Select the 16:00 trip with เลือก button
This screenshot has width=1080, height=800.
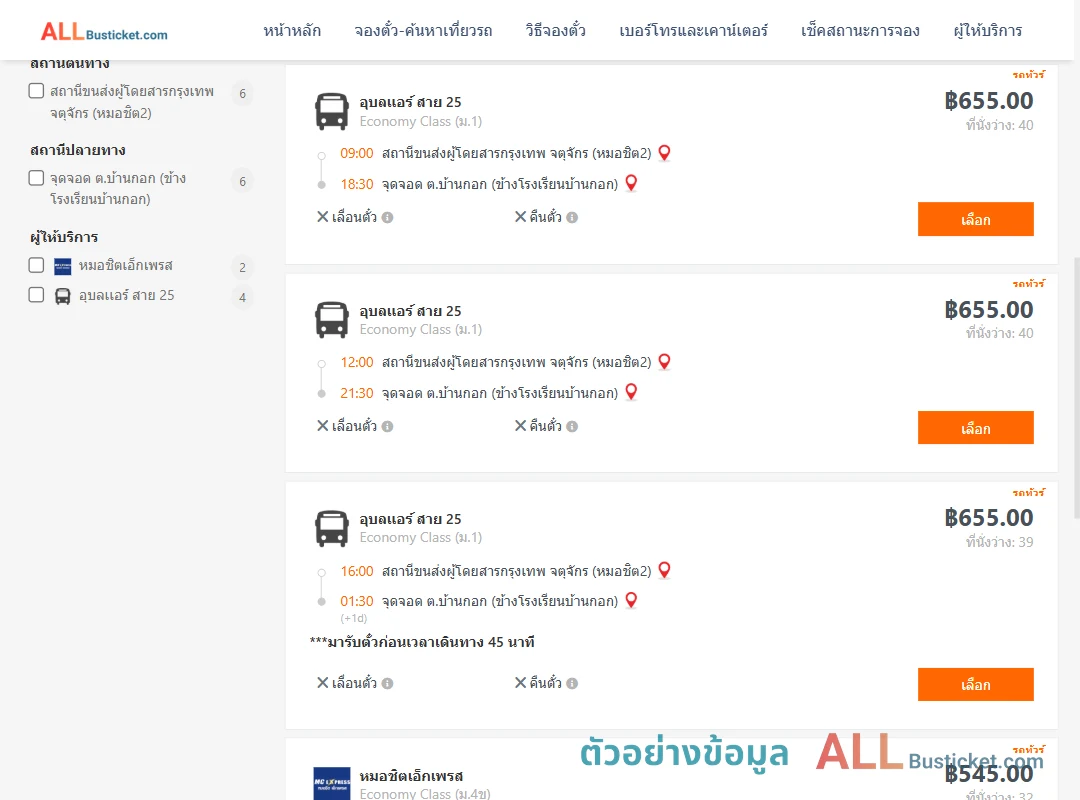click(975, 684)
